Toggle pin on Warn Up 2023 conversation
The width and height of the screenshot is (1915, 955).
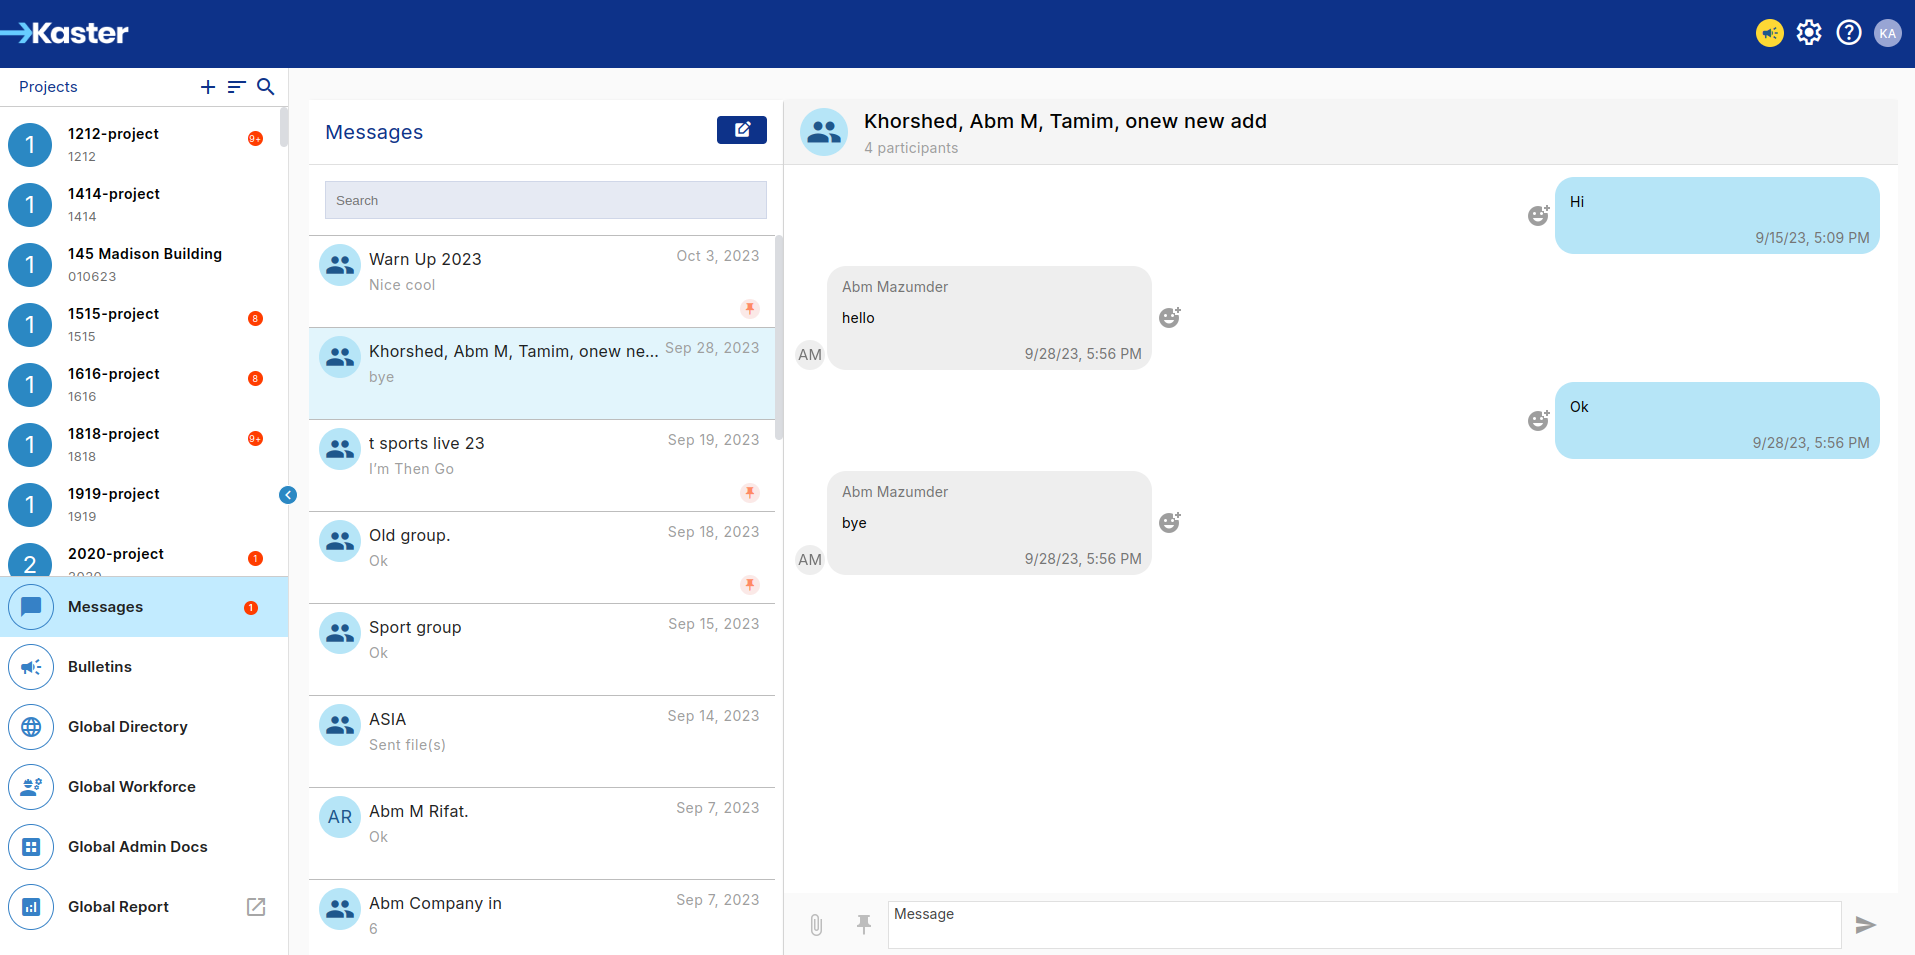pyautogui.click(x=749, y=309)
